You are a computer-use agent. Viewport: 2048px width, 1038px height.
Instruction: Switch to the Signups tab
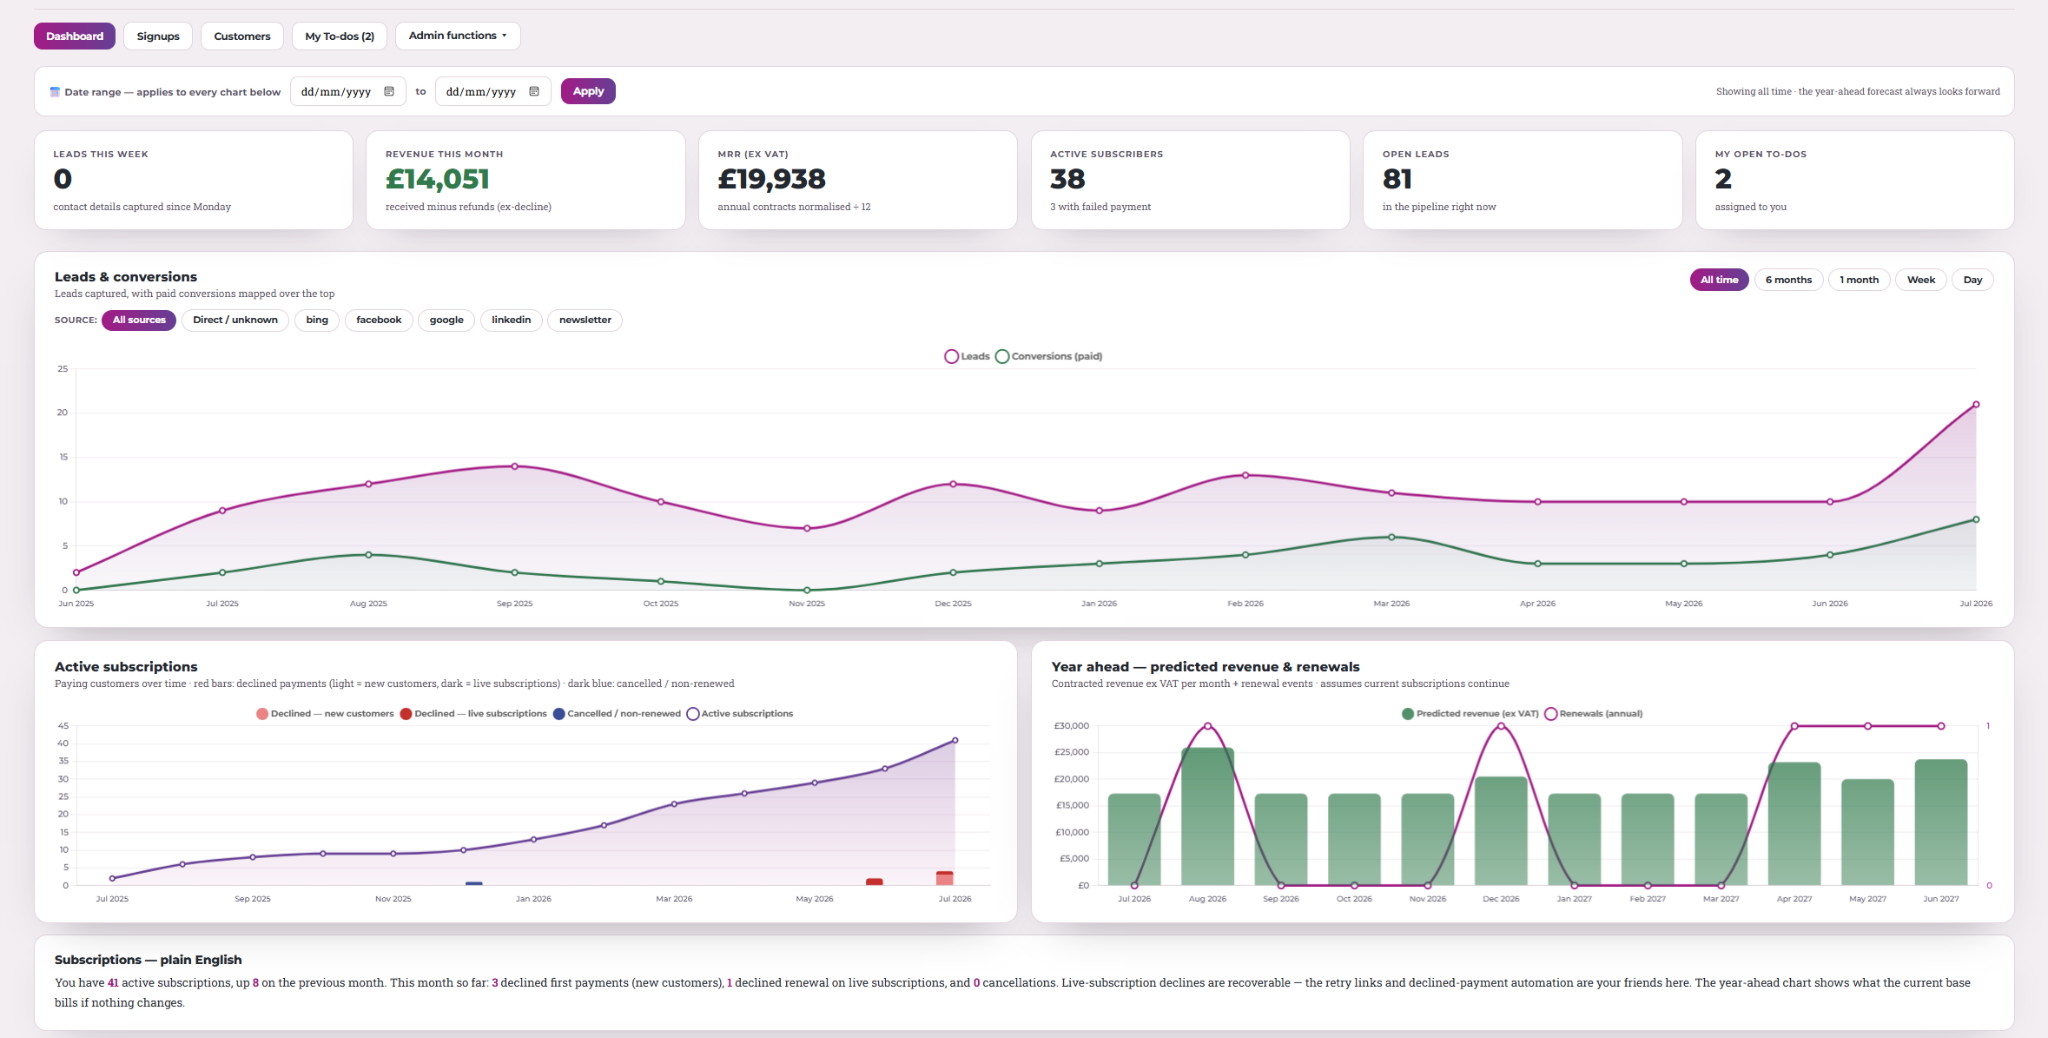[x=158, y=36]
